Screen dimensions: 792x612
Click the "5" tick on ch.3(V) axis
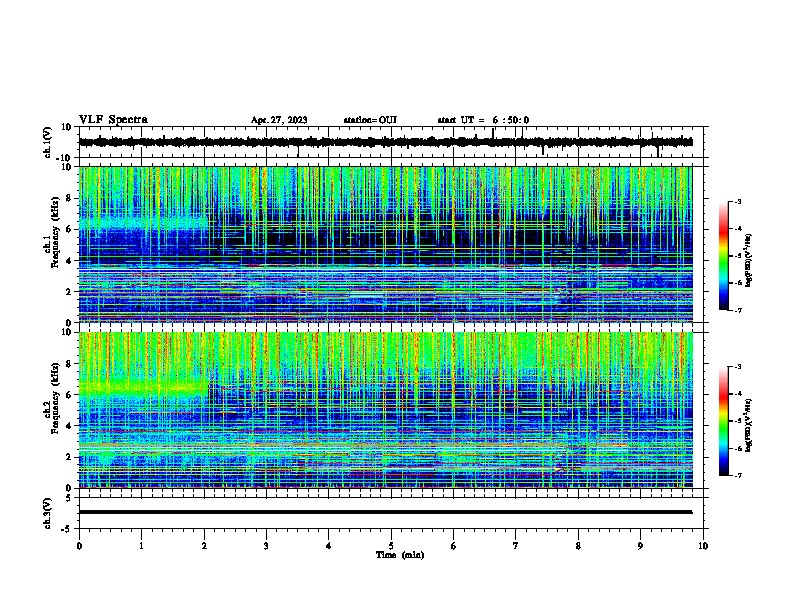coord(70,498)
